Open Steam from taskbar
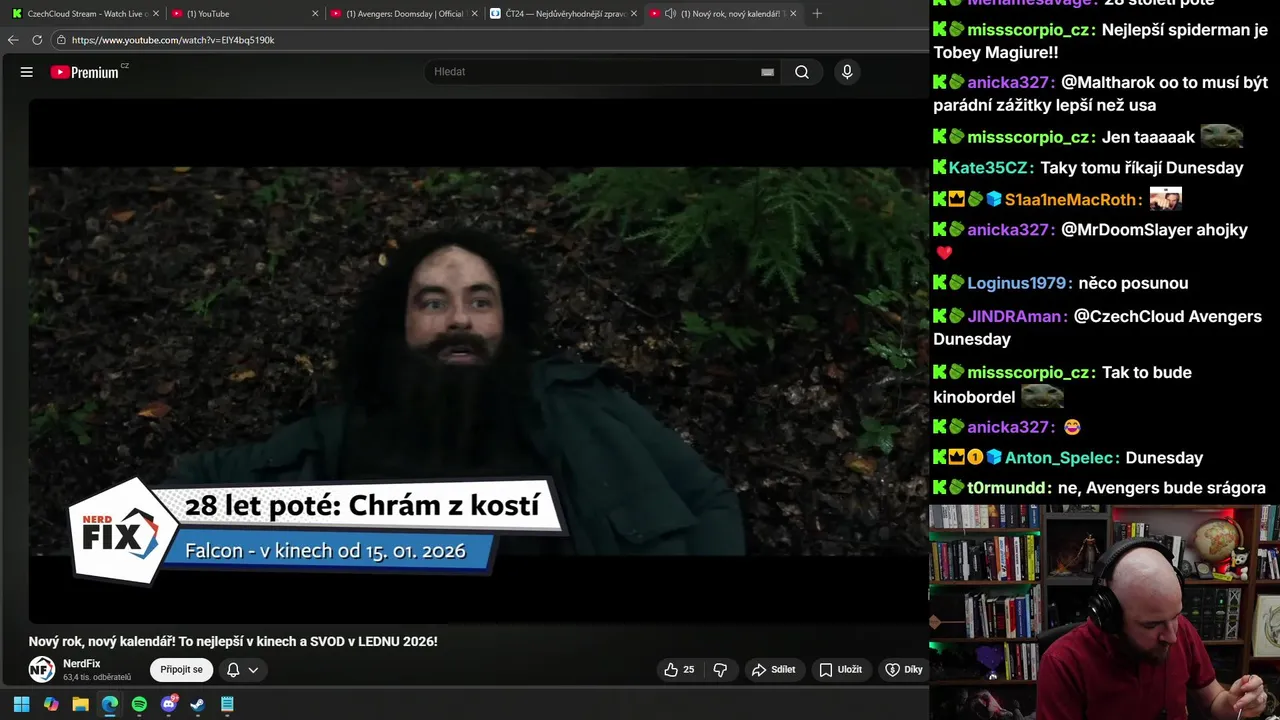 pyautogui.click(x=198, y=704)
